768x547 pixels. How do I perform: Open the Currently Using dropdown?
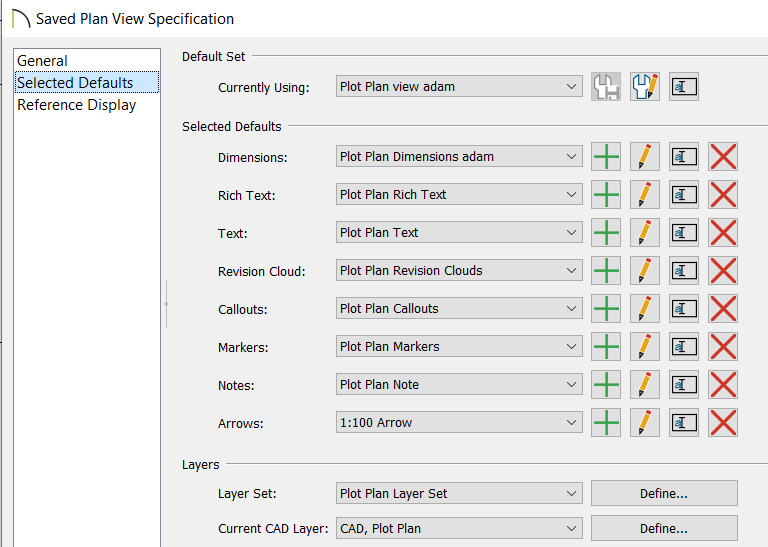459,86
